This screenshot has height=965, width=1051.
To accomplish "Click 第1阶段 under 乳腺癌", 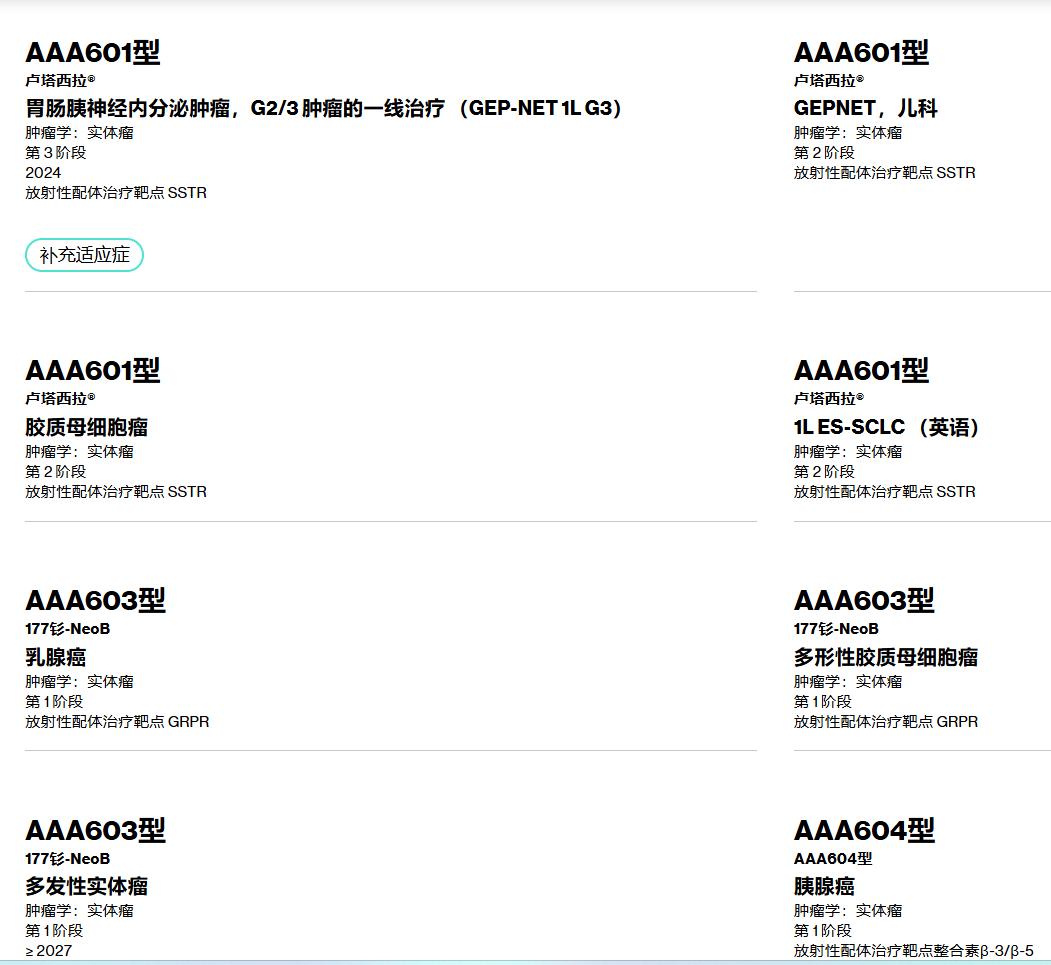I will (54, 702).
